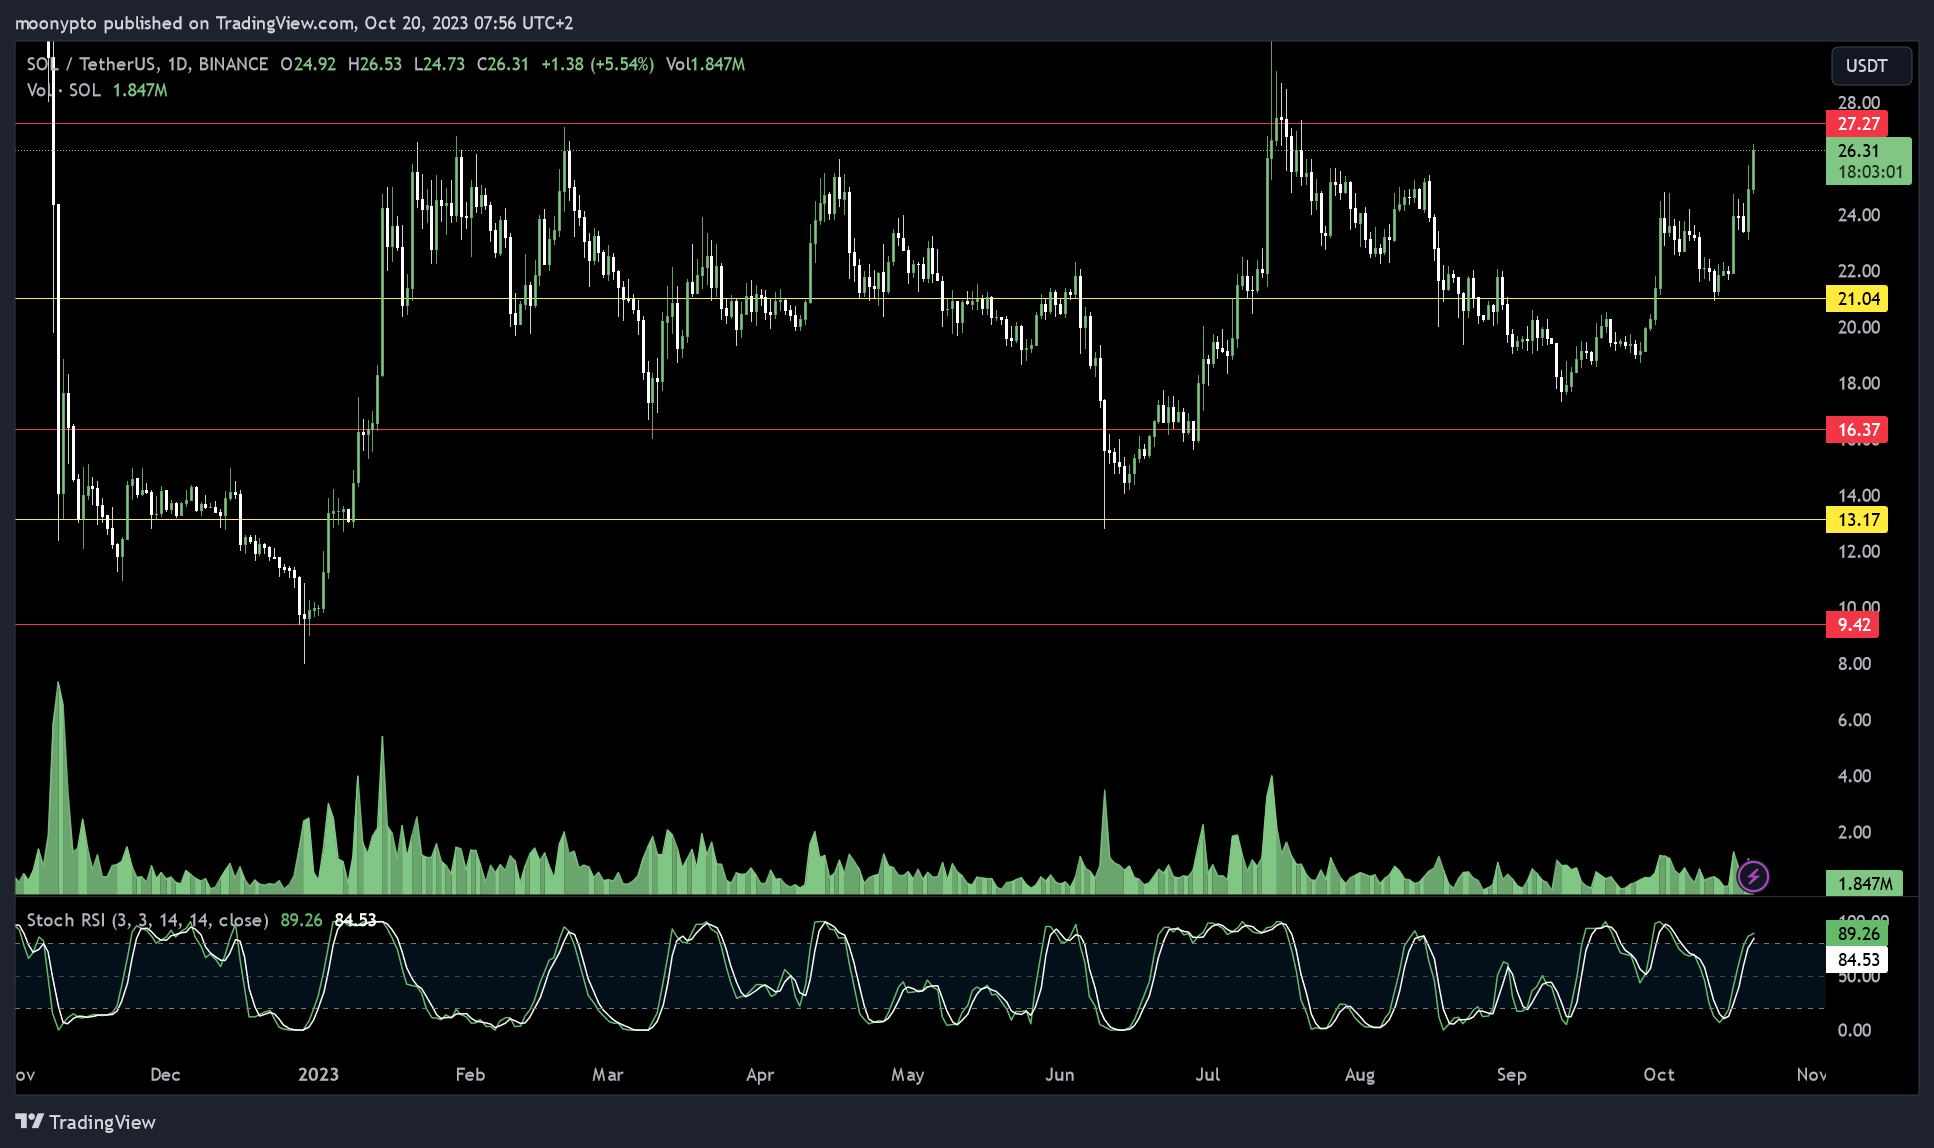Click the Jun label on time axis
1934x1148 pixels.
pos(1059,1074)
